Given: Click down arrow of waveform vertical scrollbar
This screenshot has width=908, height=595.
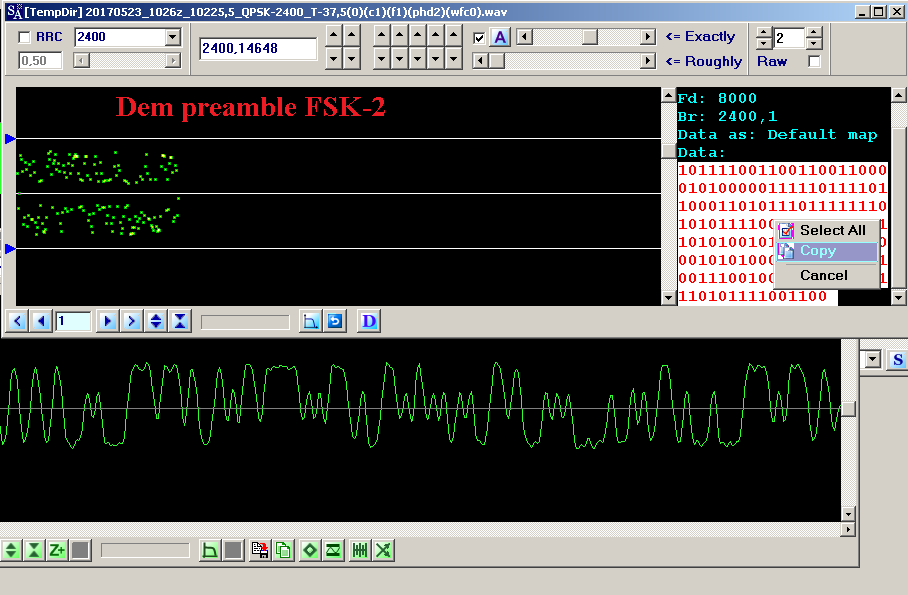Looking at the screenshot, I should (x=848, y=514).
